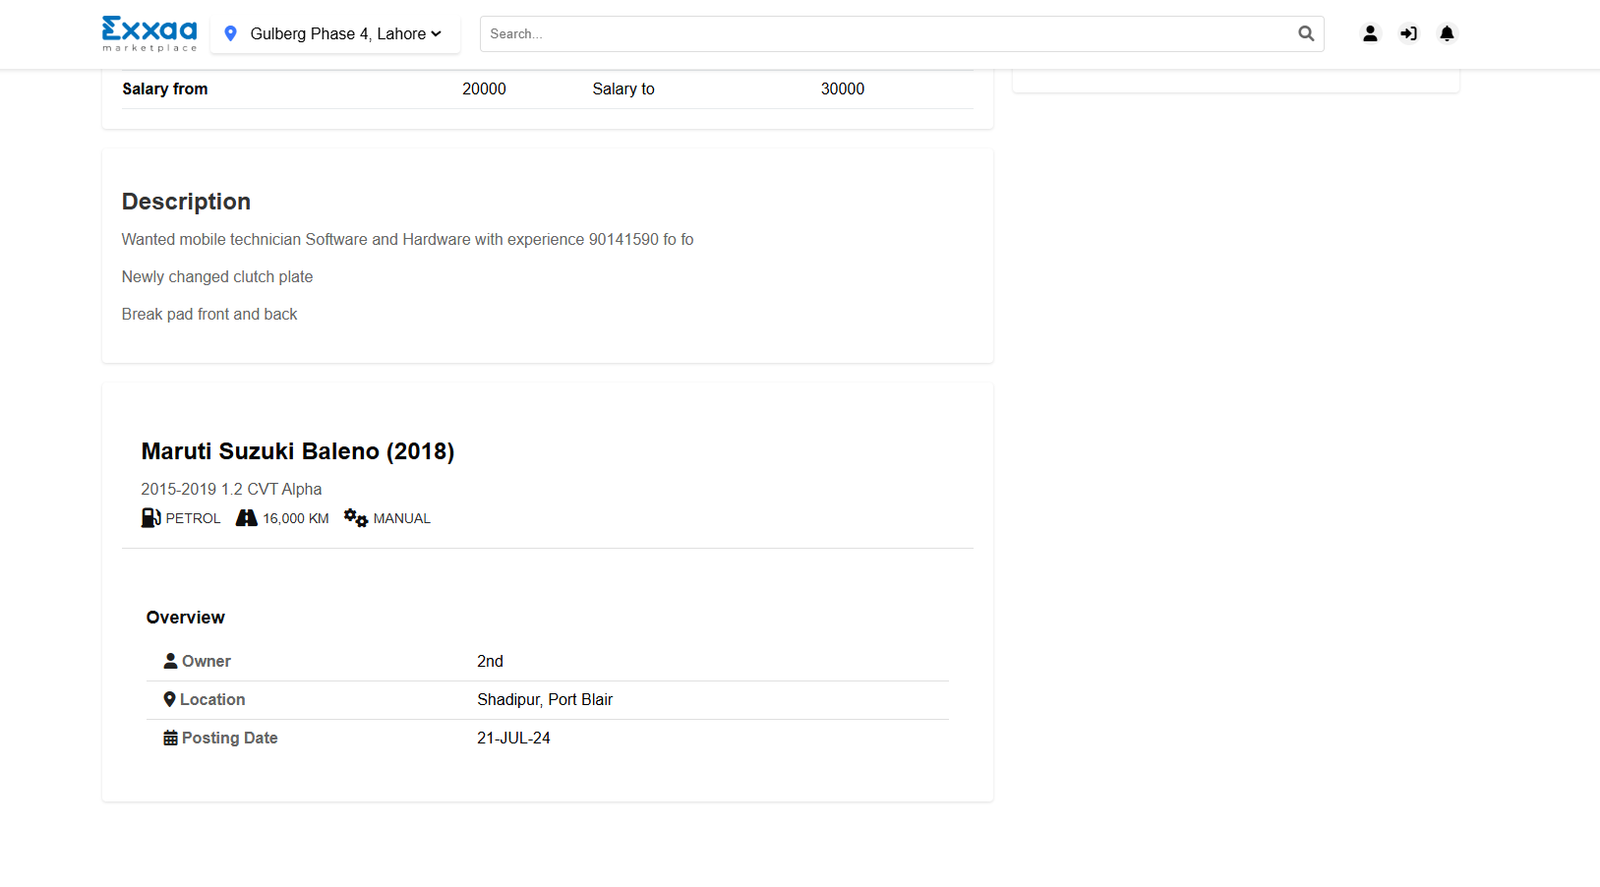Click the 21-JUL-24 posting date value
1600x887 pixels.
[513, 738]
